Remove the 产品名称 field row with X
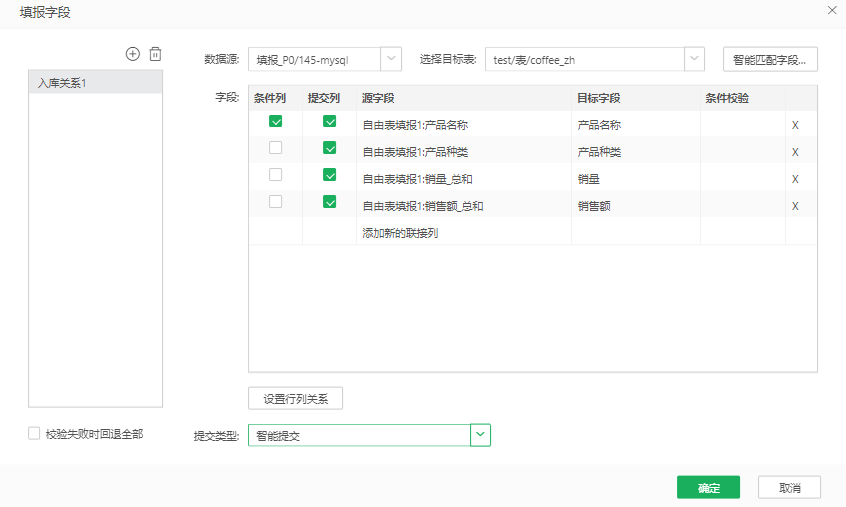This screenshot has height=507, width=846. coord(795,126)
